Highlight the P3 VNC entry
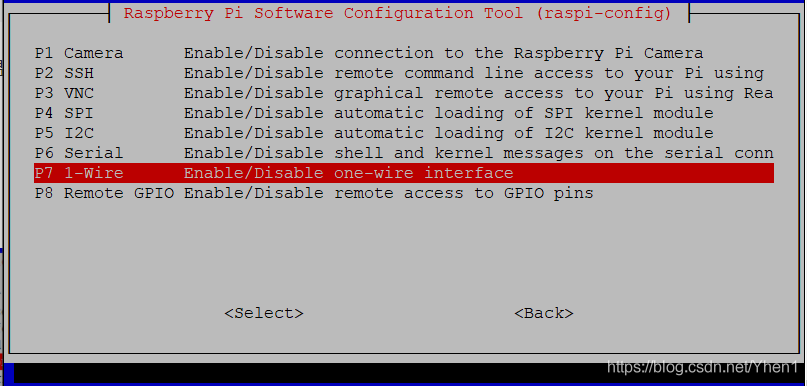Image resolution: width=807 pixels, height=386 pixels. click(404, 93)
